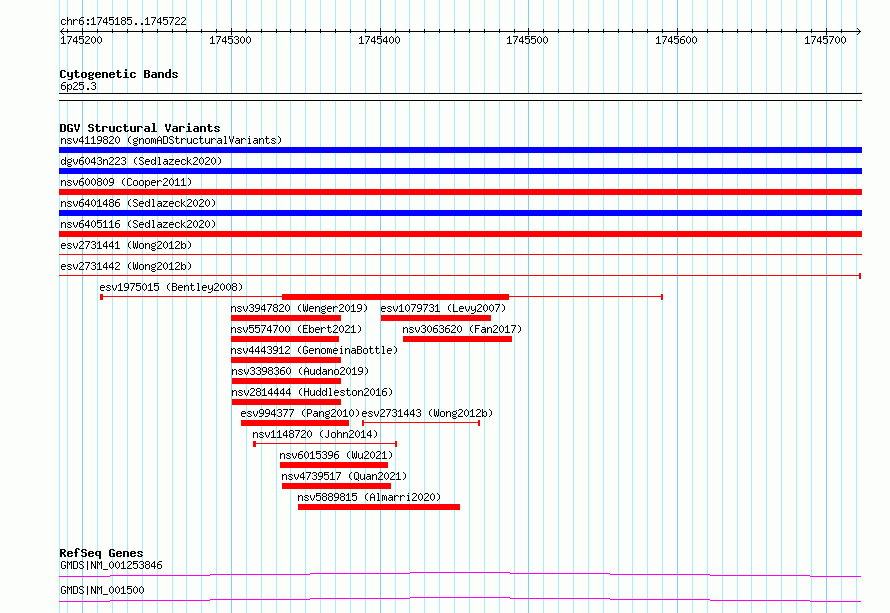Click nsv5574700 Ebert2021 label
Viewport: 890px width, 613px height.
click(x=296, y=329)
